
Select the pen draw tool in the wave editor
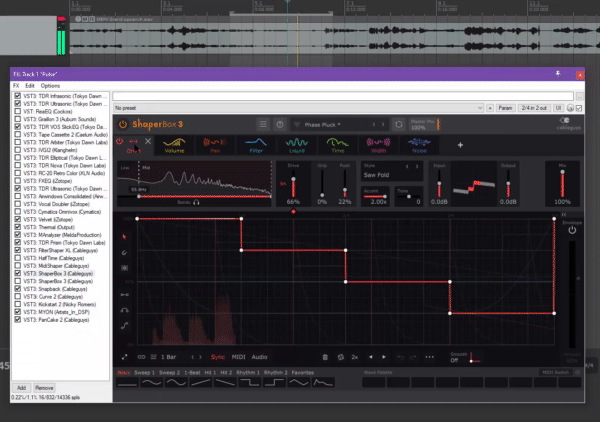click(124, 253)
